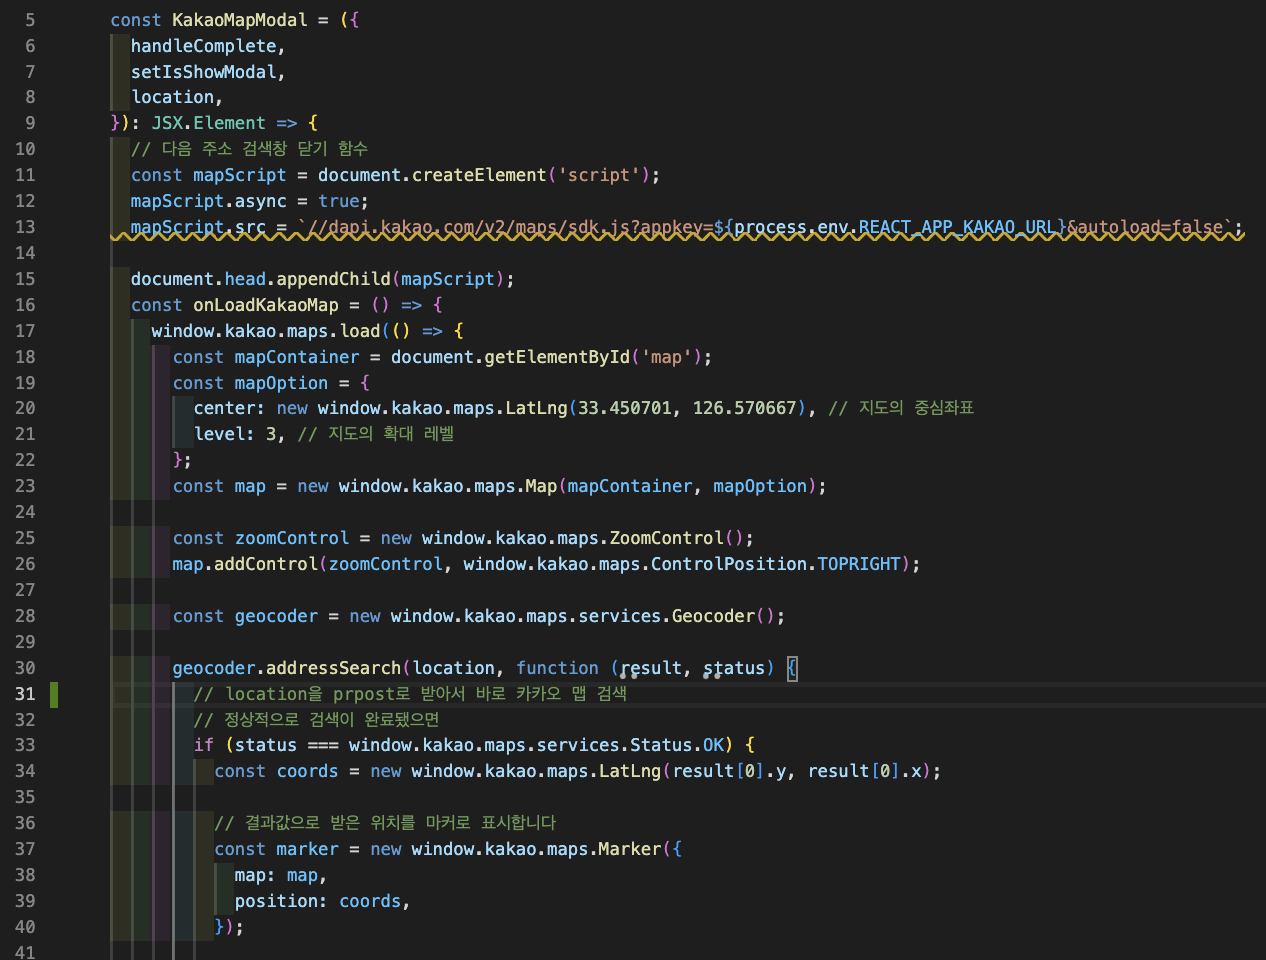Click latitude value 33.450701
The width and height of the screenshot is (1266, 960).
(625, 408)
